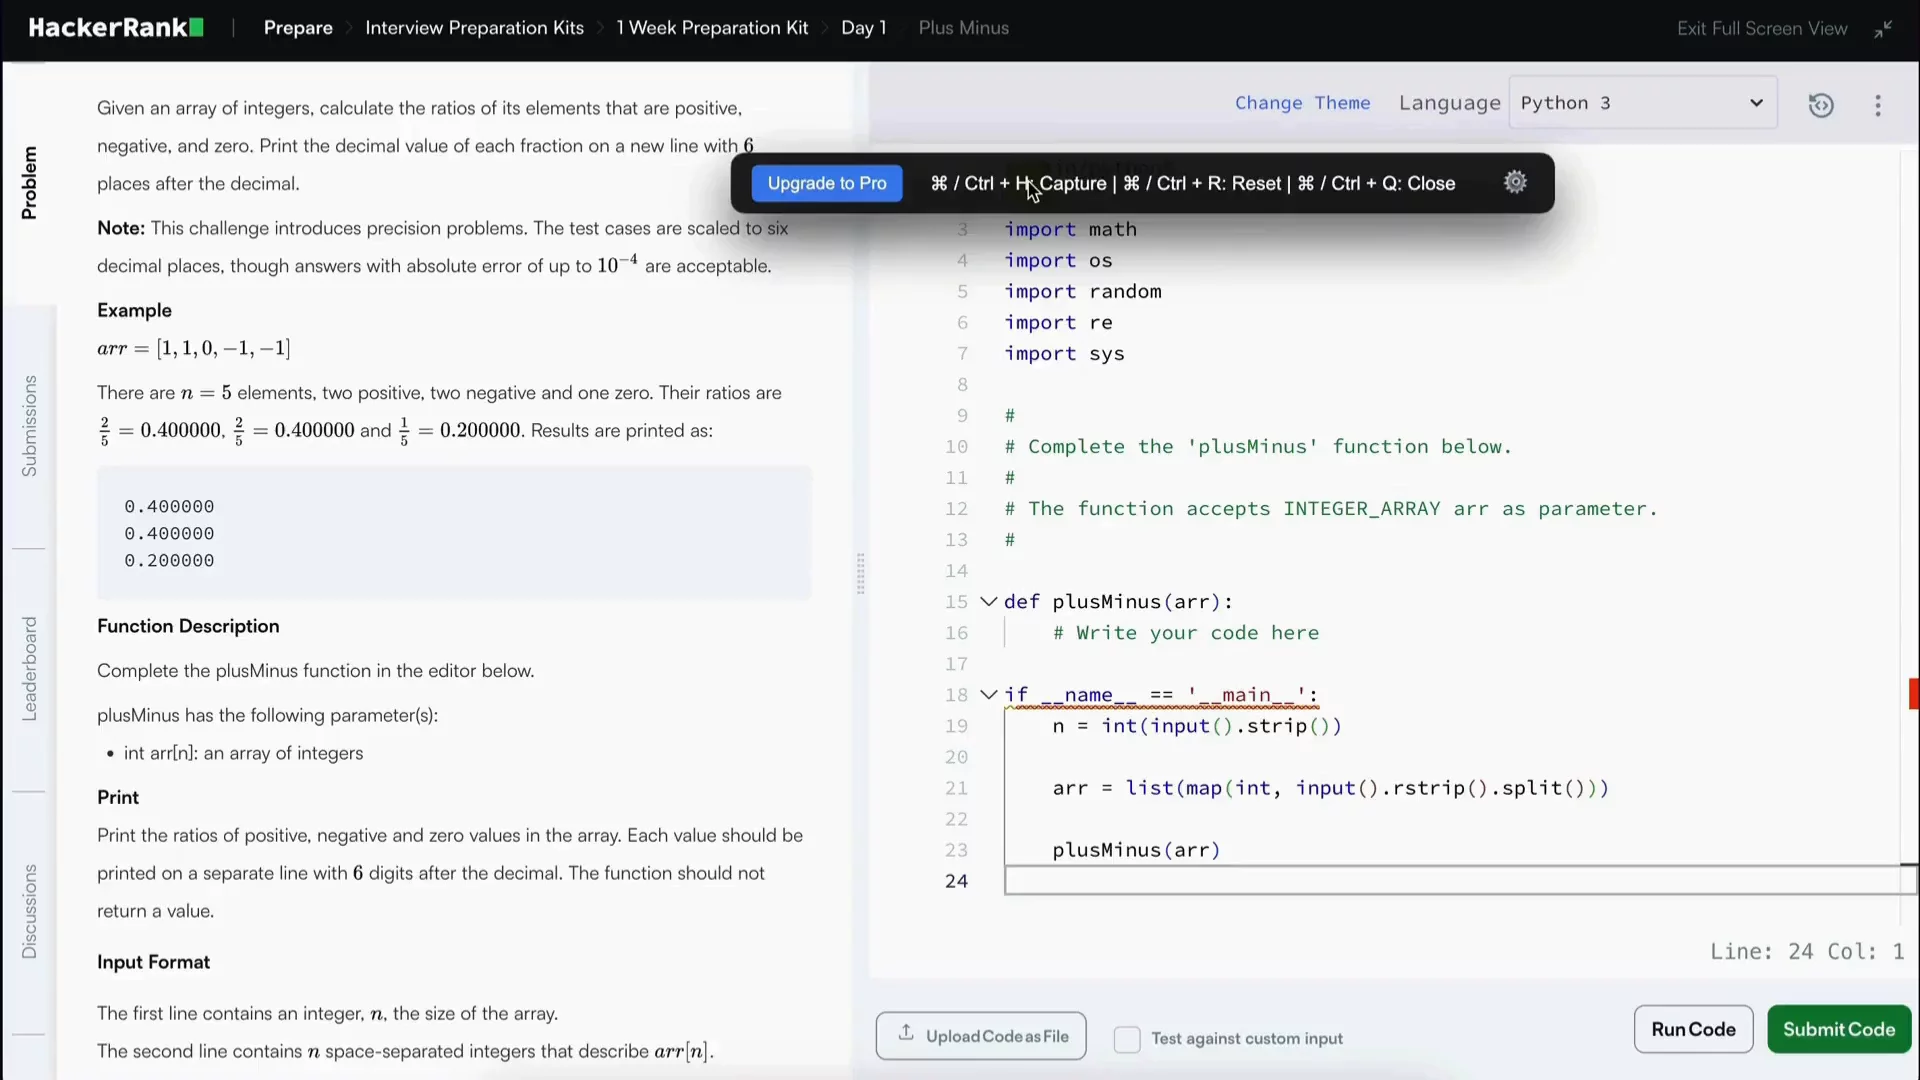Click 'import random' code line
This screenshot has width=1920, height=1080.
coord(1083,291)
